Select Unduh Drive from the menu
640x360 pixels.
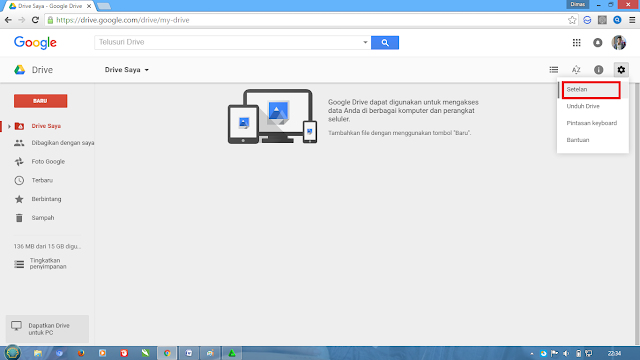pyautogui.click(x=593, y=106)
